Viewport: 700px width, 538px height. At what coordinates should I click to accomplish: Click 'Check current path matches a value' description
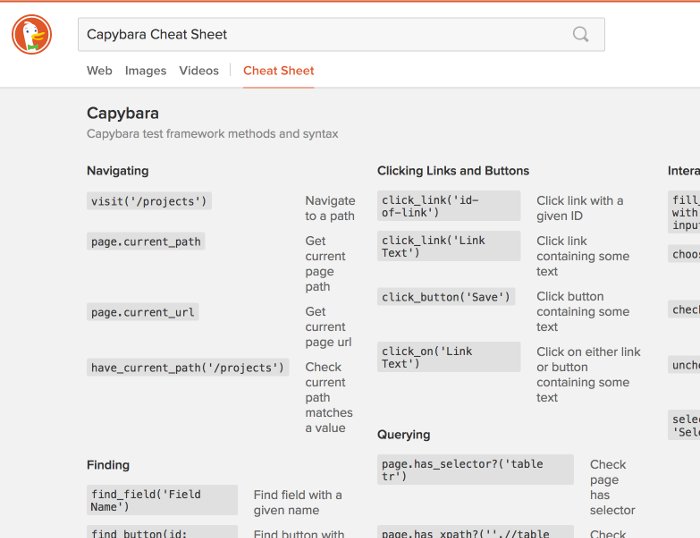(x=329, y=397)
